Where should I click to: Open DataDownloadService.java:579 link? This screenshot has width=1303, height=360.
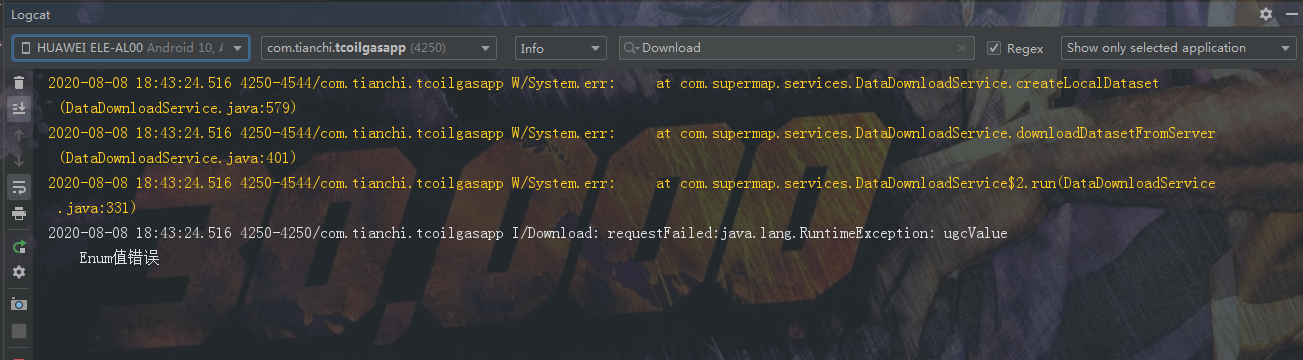point(178,107)
